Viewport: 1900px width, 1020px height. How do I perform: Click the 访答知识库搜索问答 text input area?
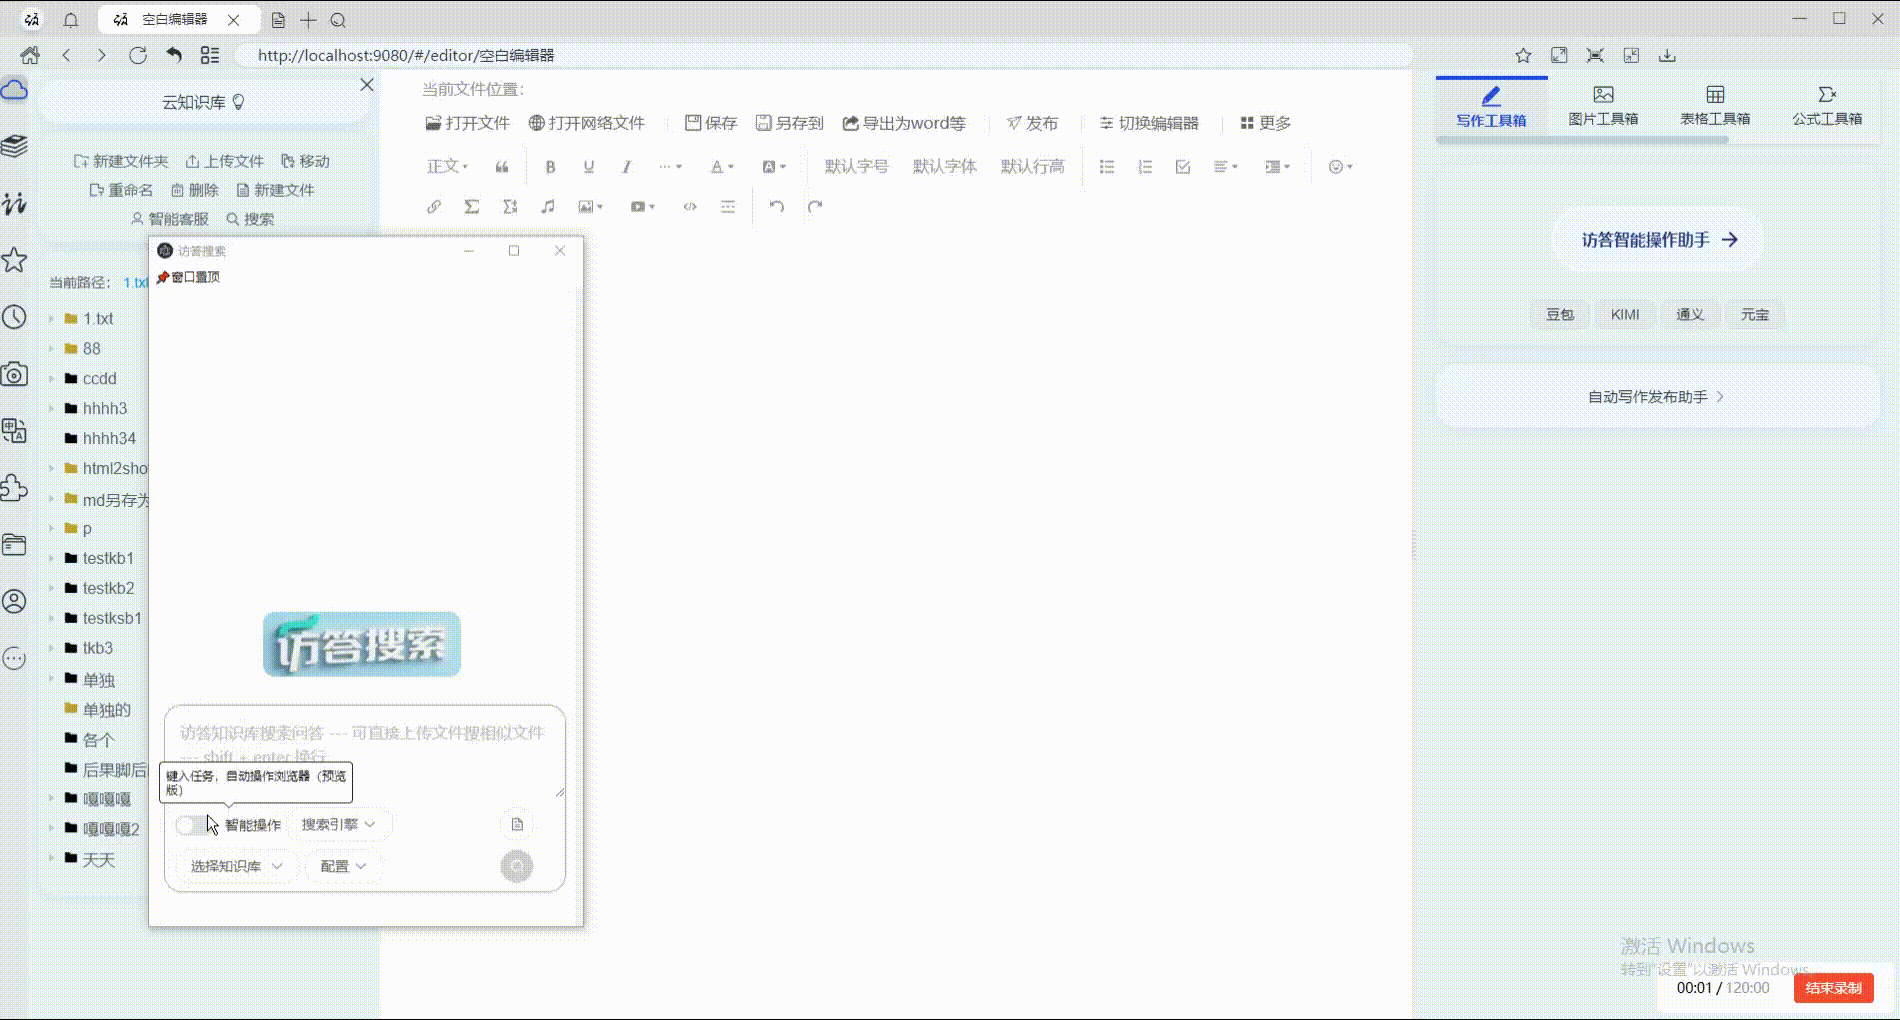click(364, 745)
